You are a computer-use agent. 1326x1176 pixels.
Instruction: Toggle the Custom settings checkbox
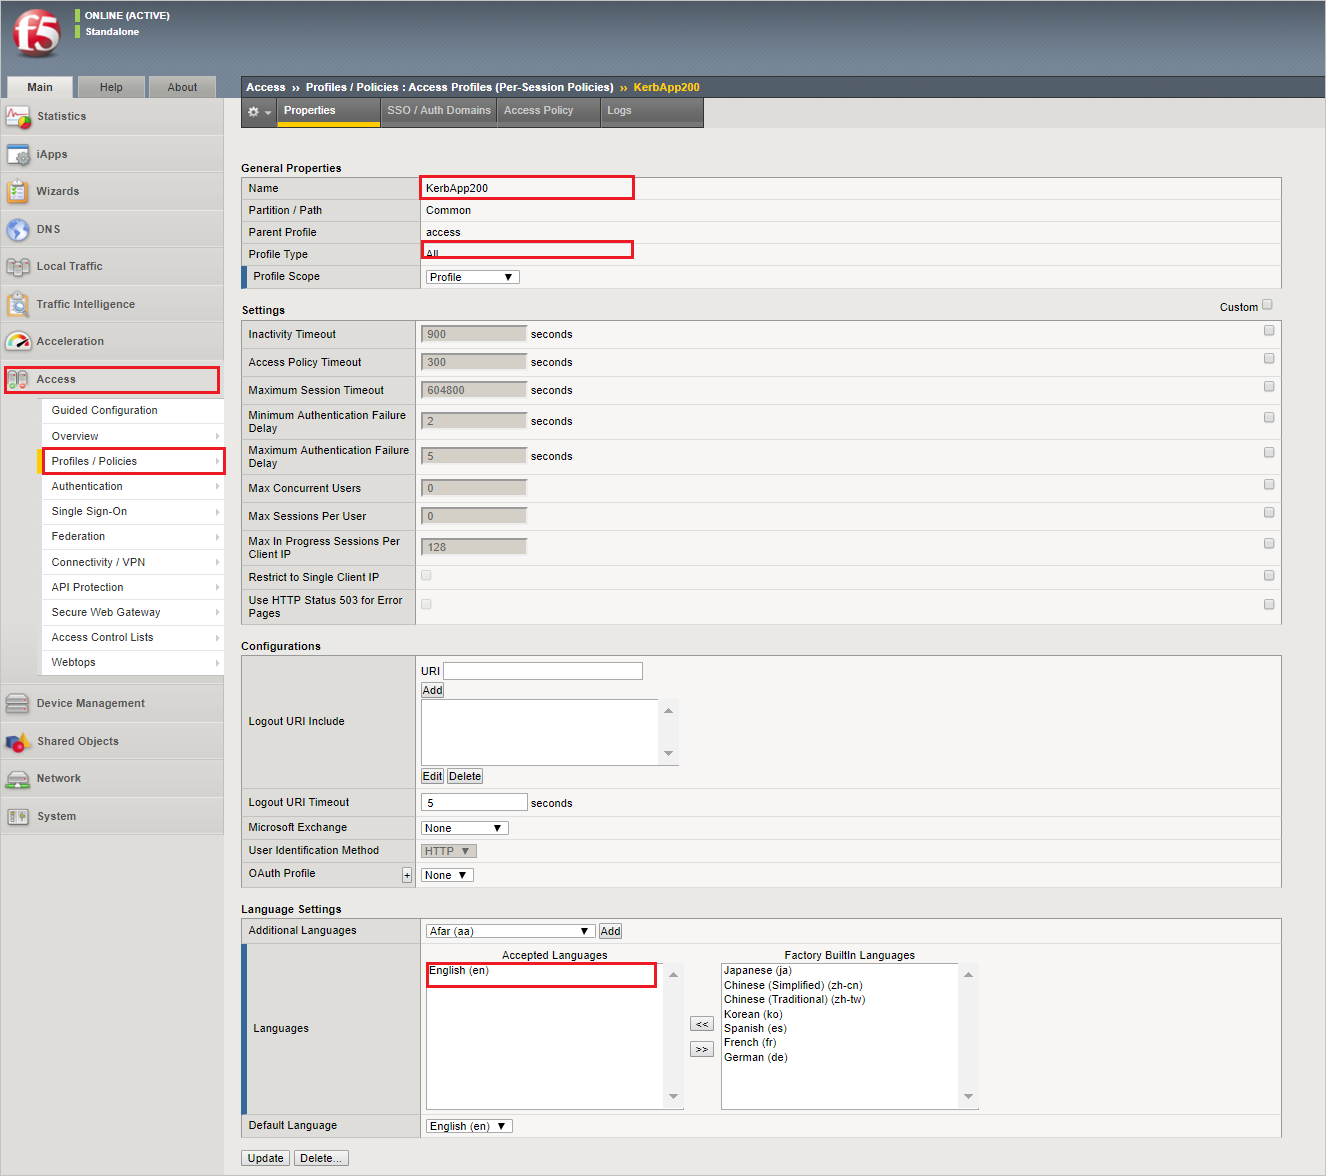(1267, 305)
